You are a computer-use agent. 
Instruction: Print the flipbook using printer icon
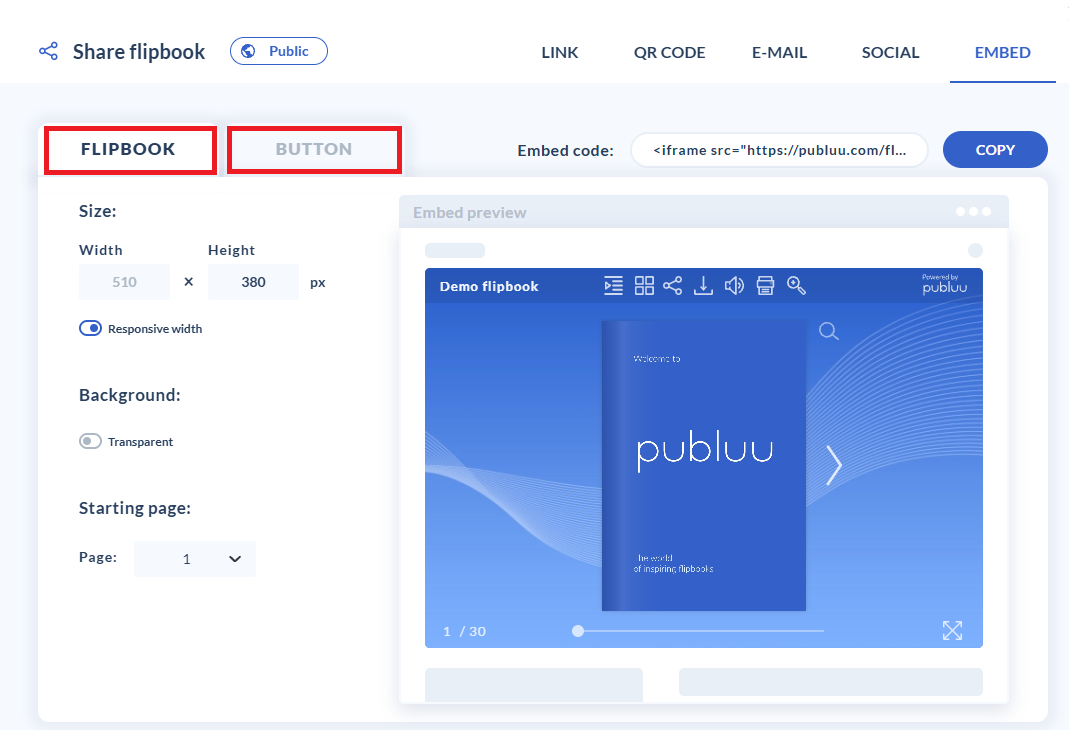click(x=765, y=286)
